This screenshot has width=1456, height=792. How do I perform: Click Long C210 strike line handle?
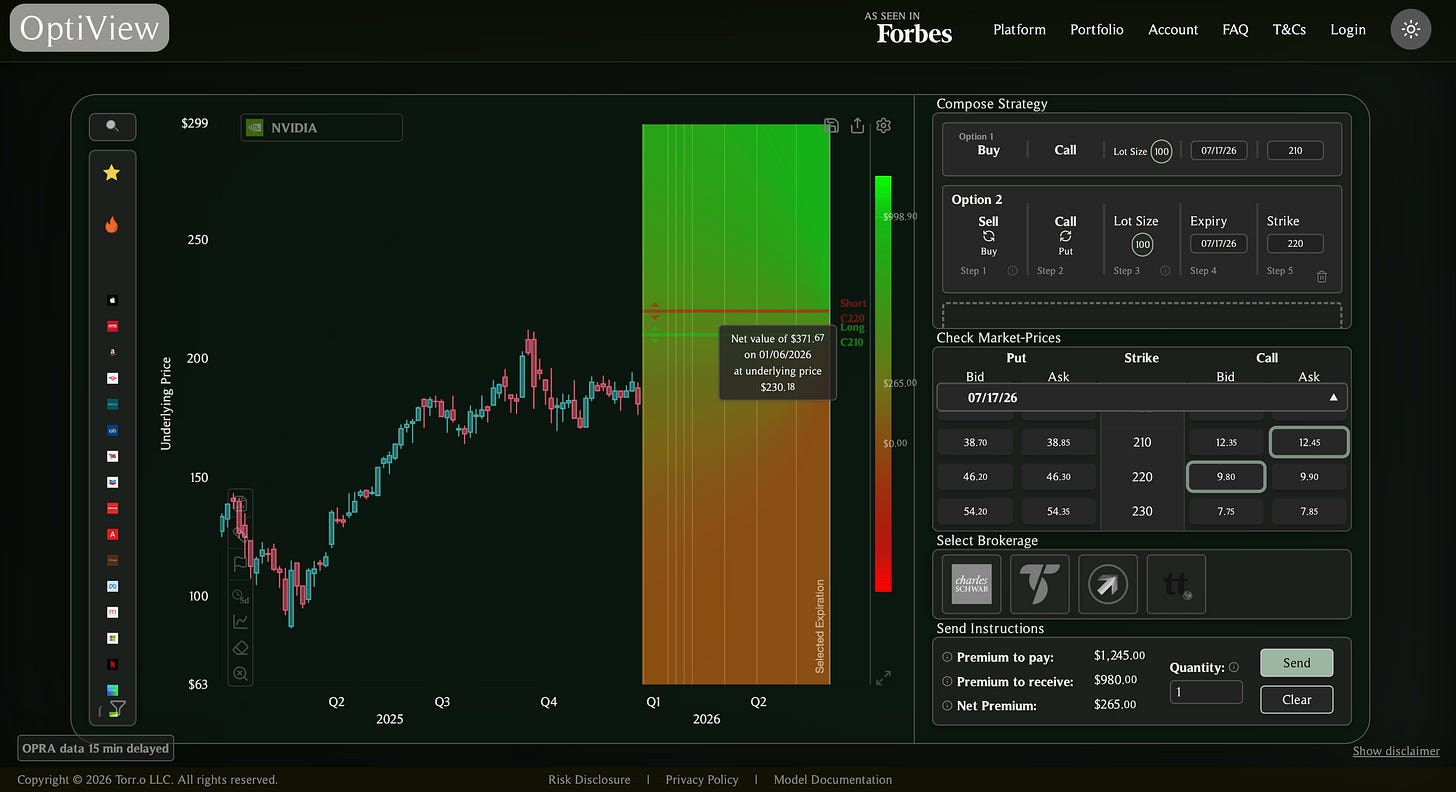point(655,334)
